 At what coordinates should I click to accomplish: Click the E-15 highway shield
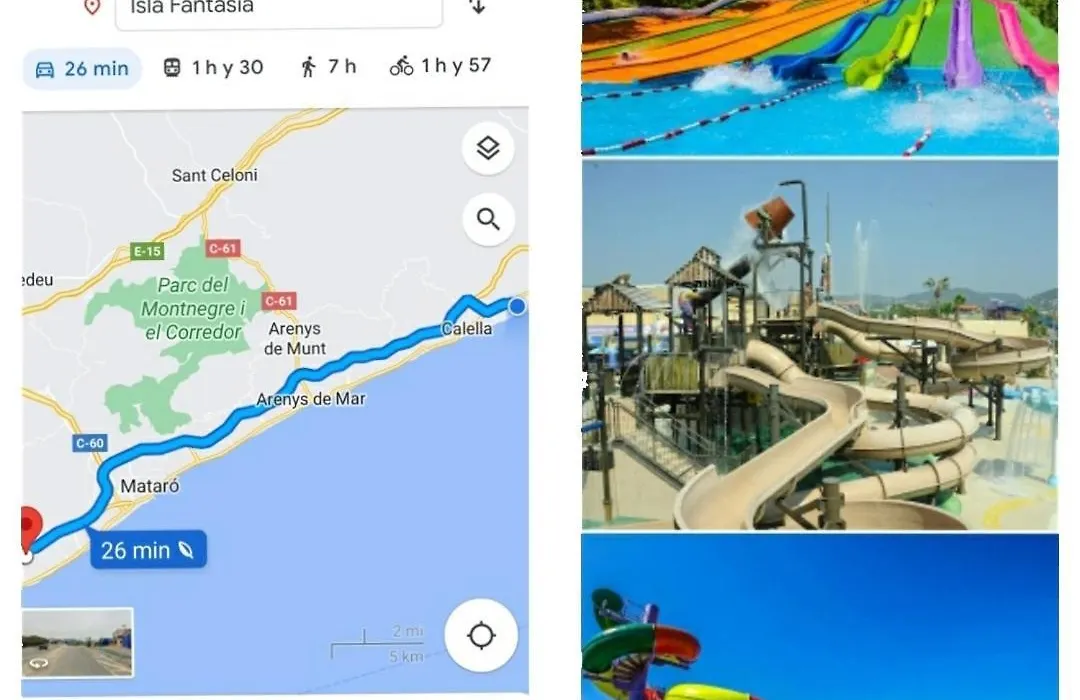(x=147, y=251)
